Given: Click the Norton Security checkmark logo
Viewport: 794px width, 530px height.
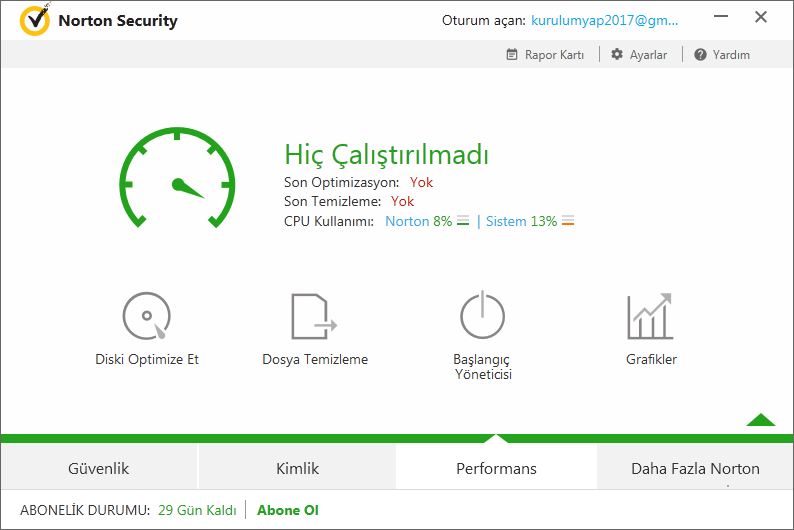Looking at the screenshot, I should (34, 21).
